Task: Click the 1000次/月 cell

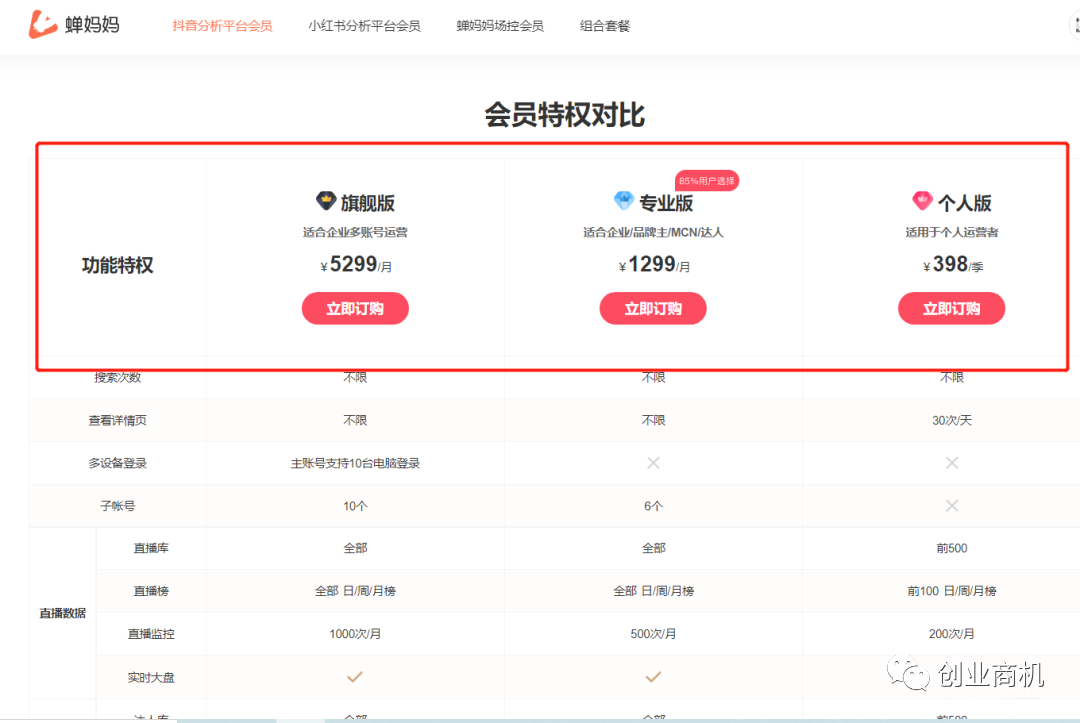Action: click(355, 633)
